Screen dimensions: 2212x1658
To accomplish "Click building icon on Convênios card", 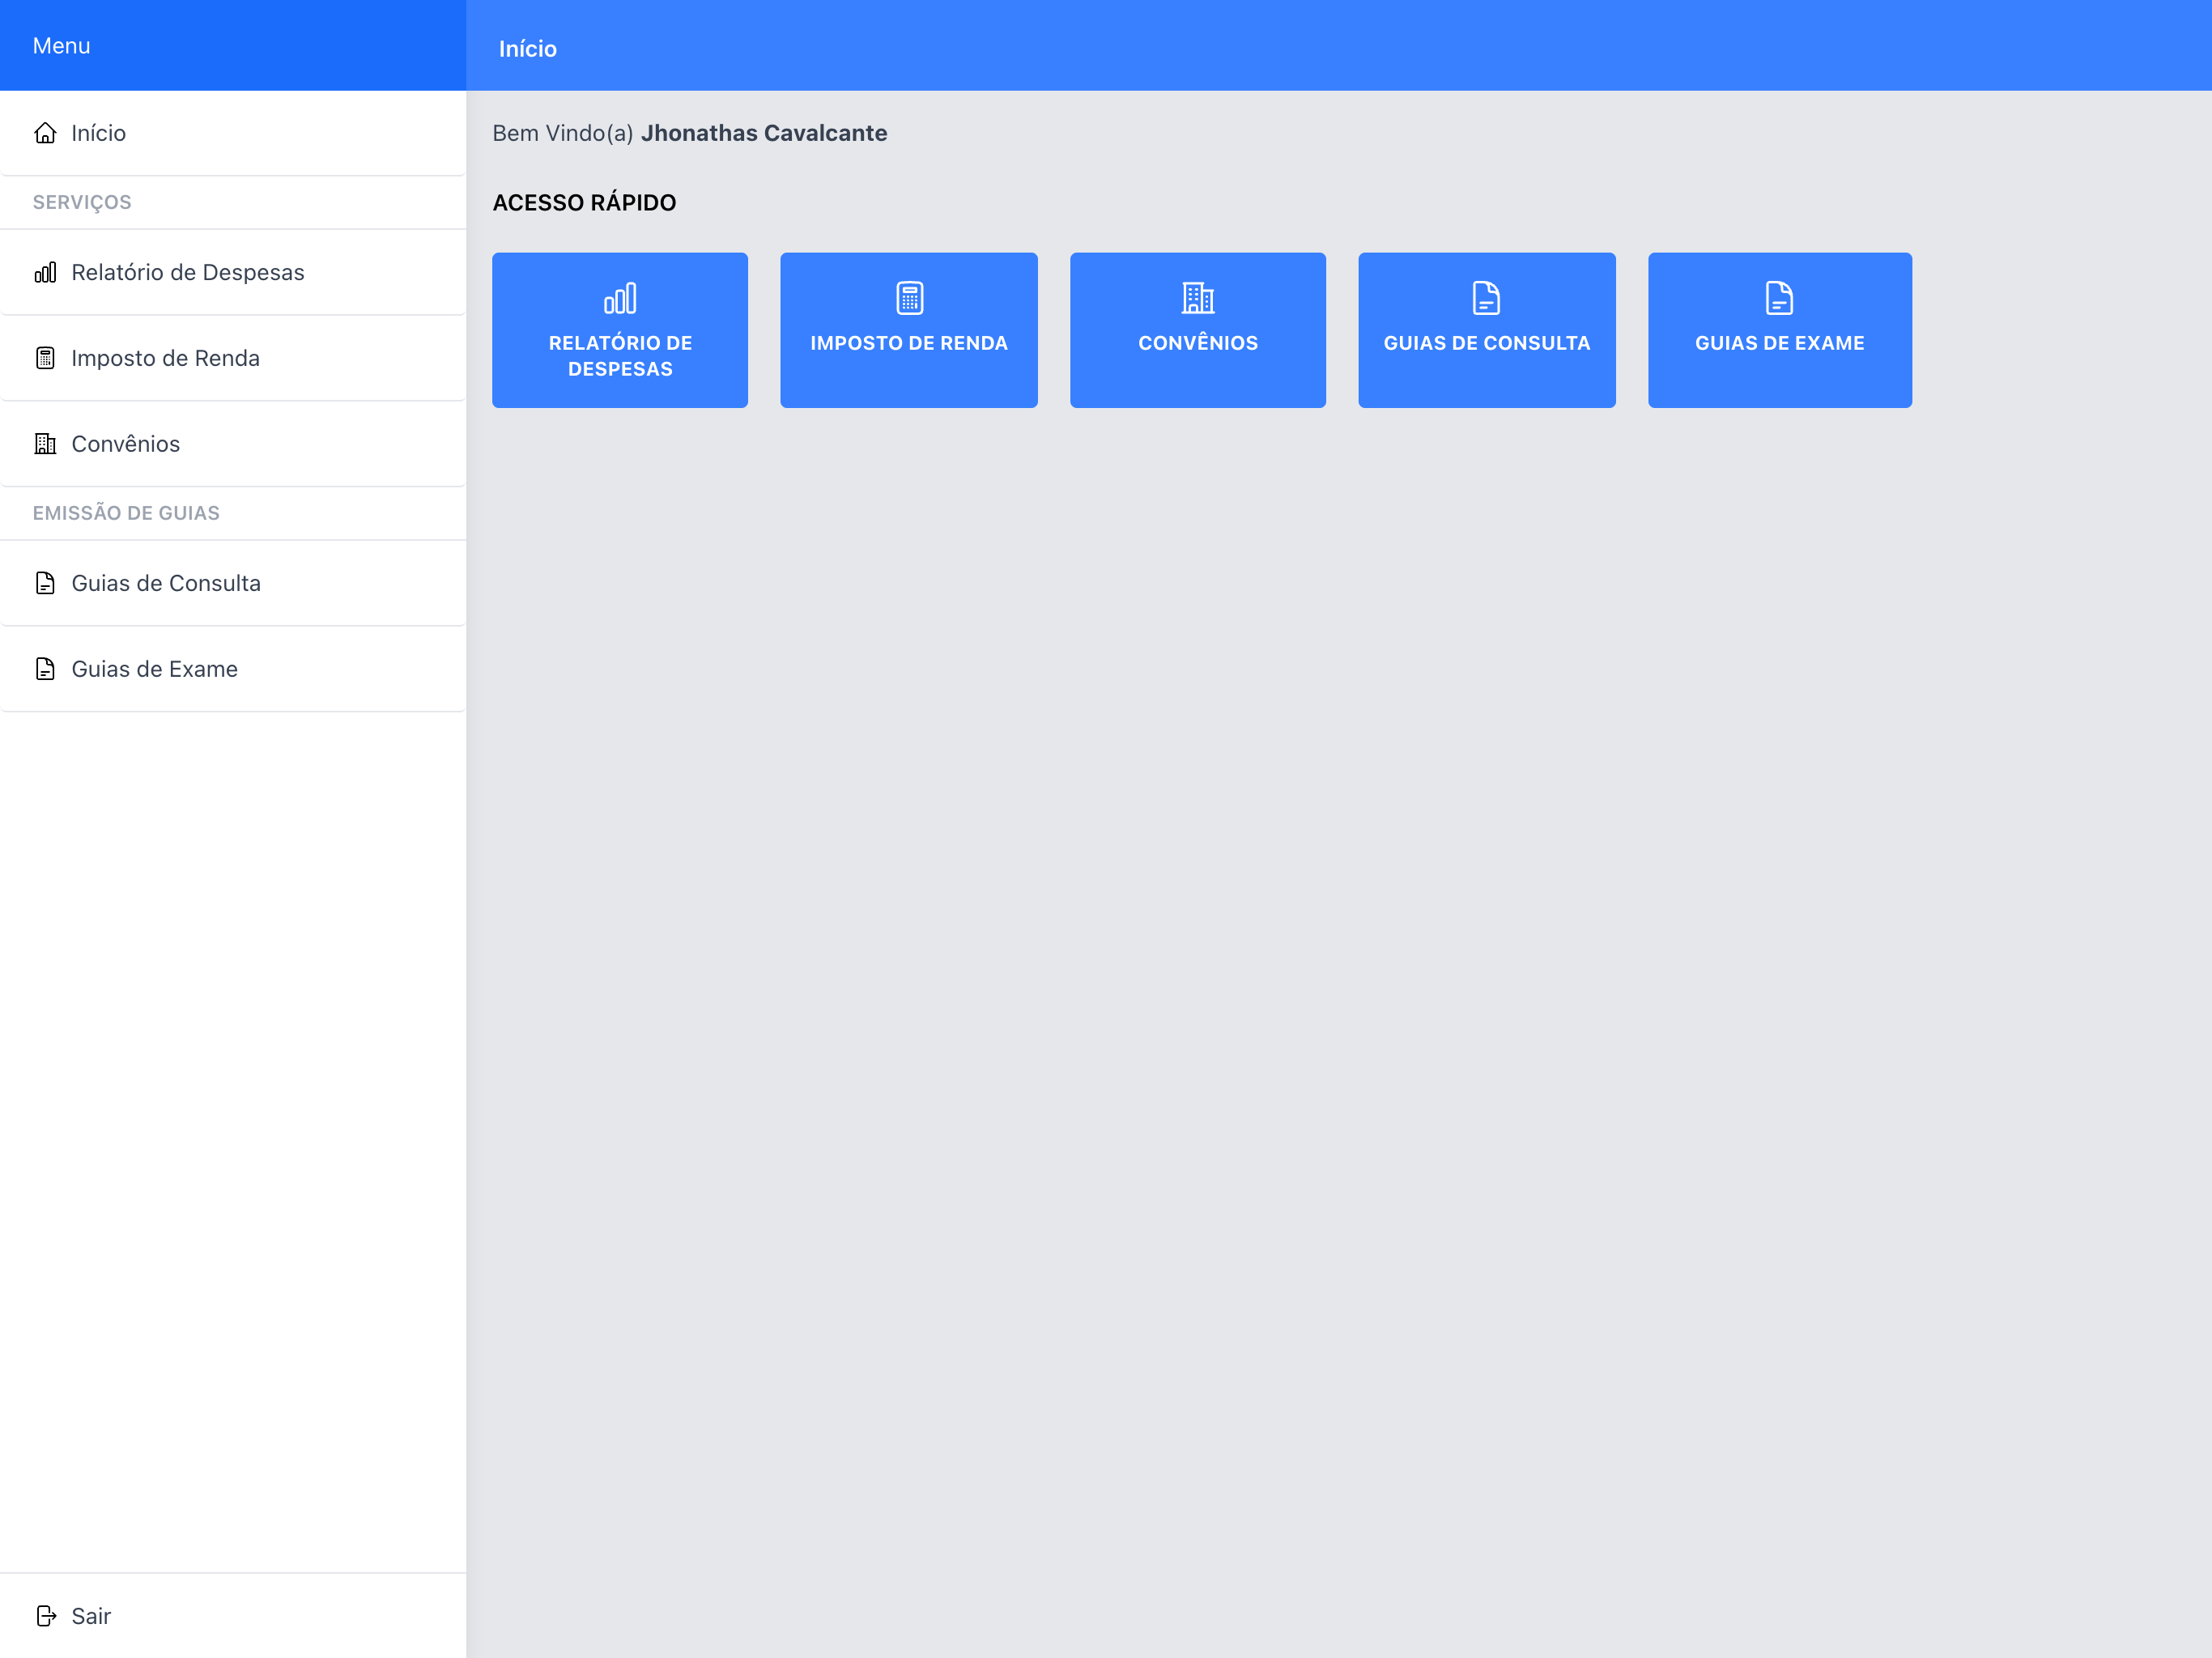I will 1198,298.
